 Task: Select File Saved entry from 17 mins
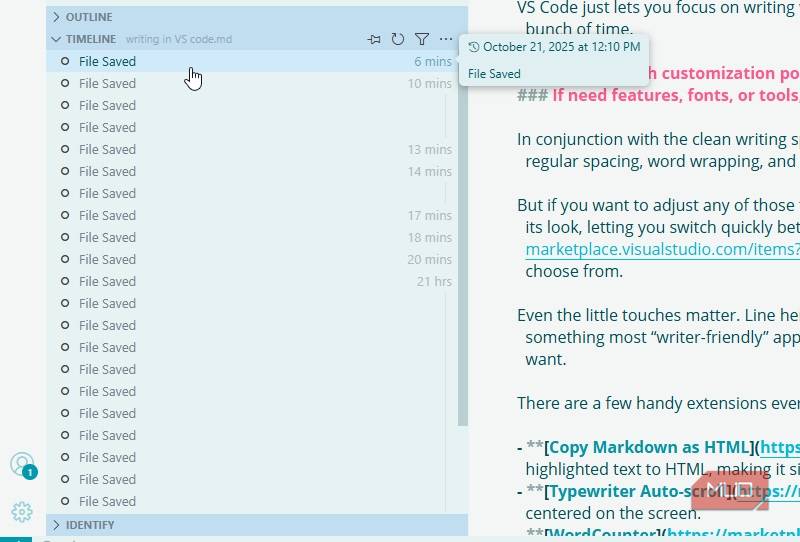pos(252,215)
